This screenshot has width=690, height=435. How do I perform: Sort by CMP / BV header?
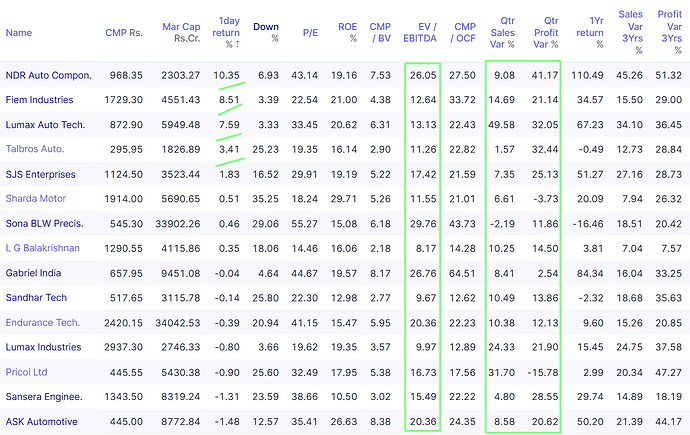[x=380, y=33]
